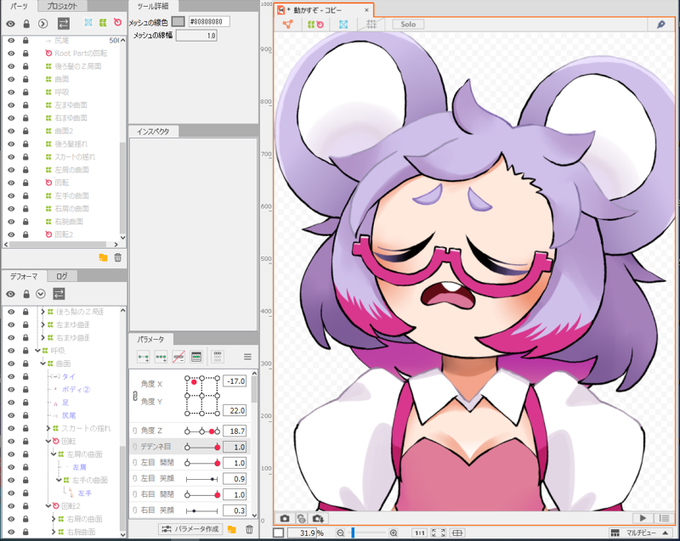The image size is (680, 541).
Task: Toggle the grid display icon in canvas toolbar
Action: coord(372,24)
